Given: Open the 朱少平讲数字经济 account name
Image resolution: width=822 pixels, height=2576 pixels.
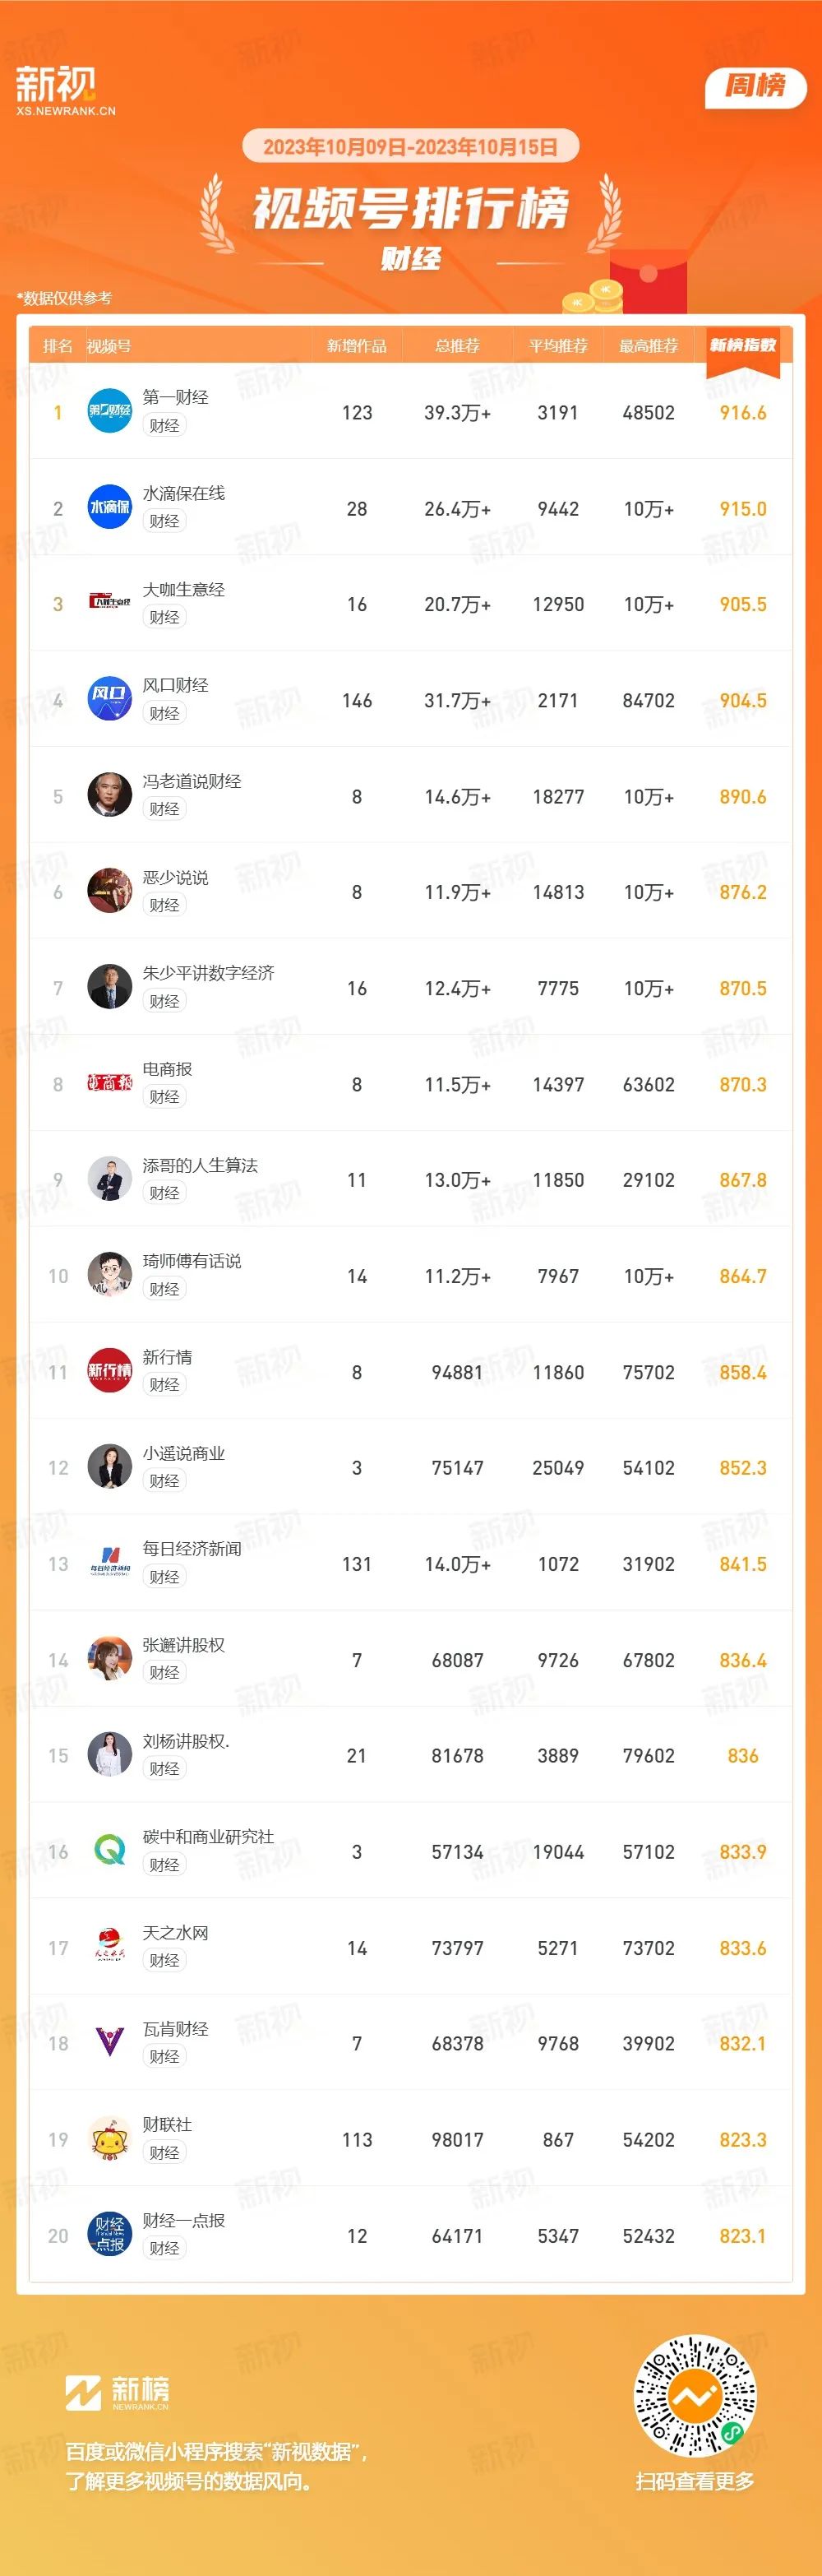Looking at the screenshot, I should (208, 973).
